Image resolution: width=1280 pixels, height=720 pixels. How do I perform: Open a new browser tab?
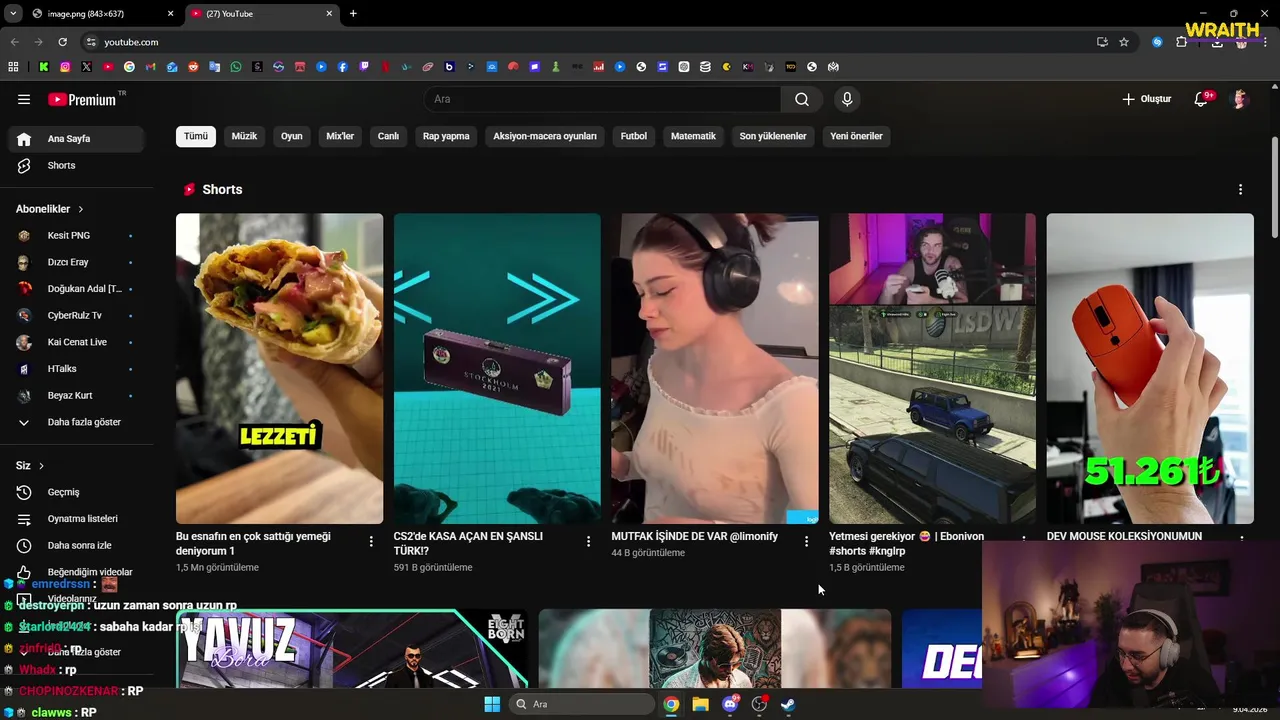pyautogui.click(x=353, y=13)
